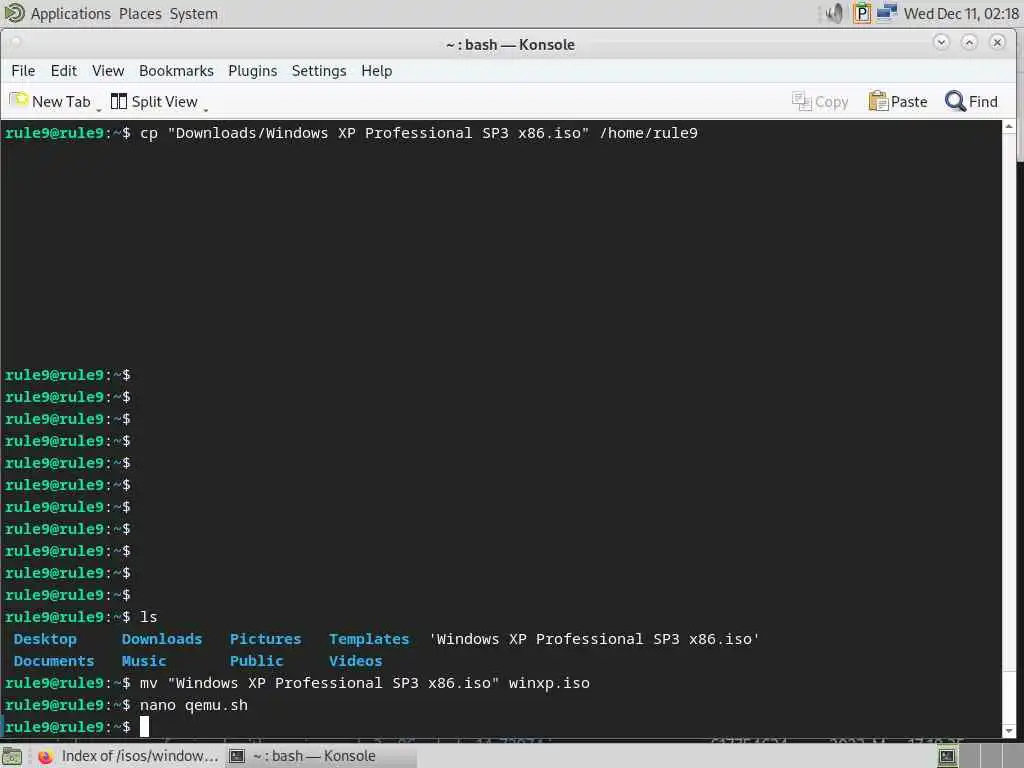Click the Paste clipboard icon
The height and width of the screenshot is (768, 1024).
tap(878, 101)
